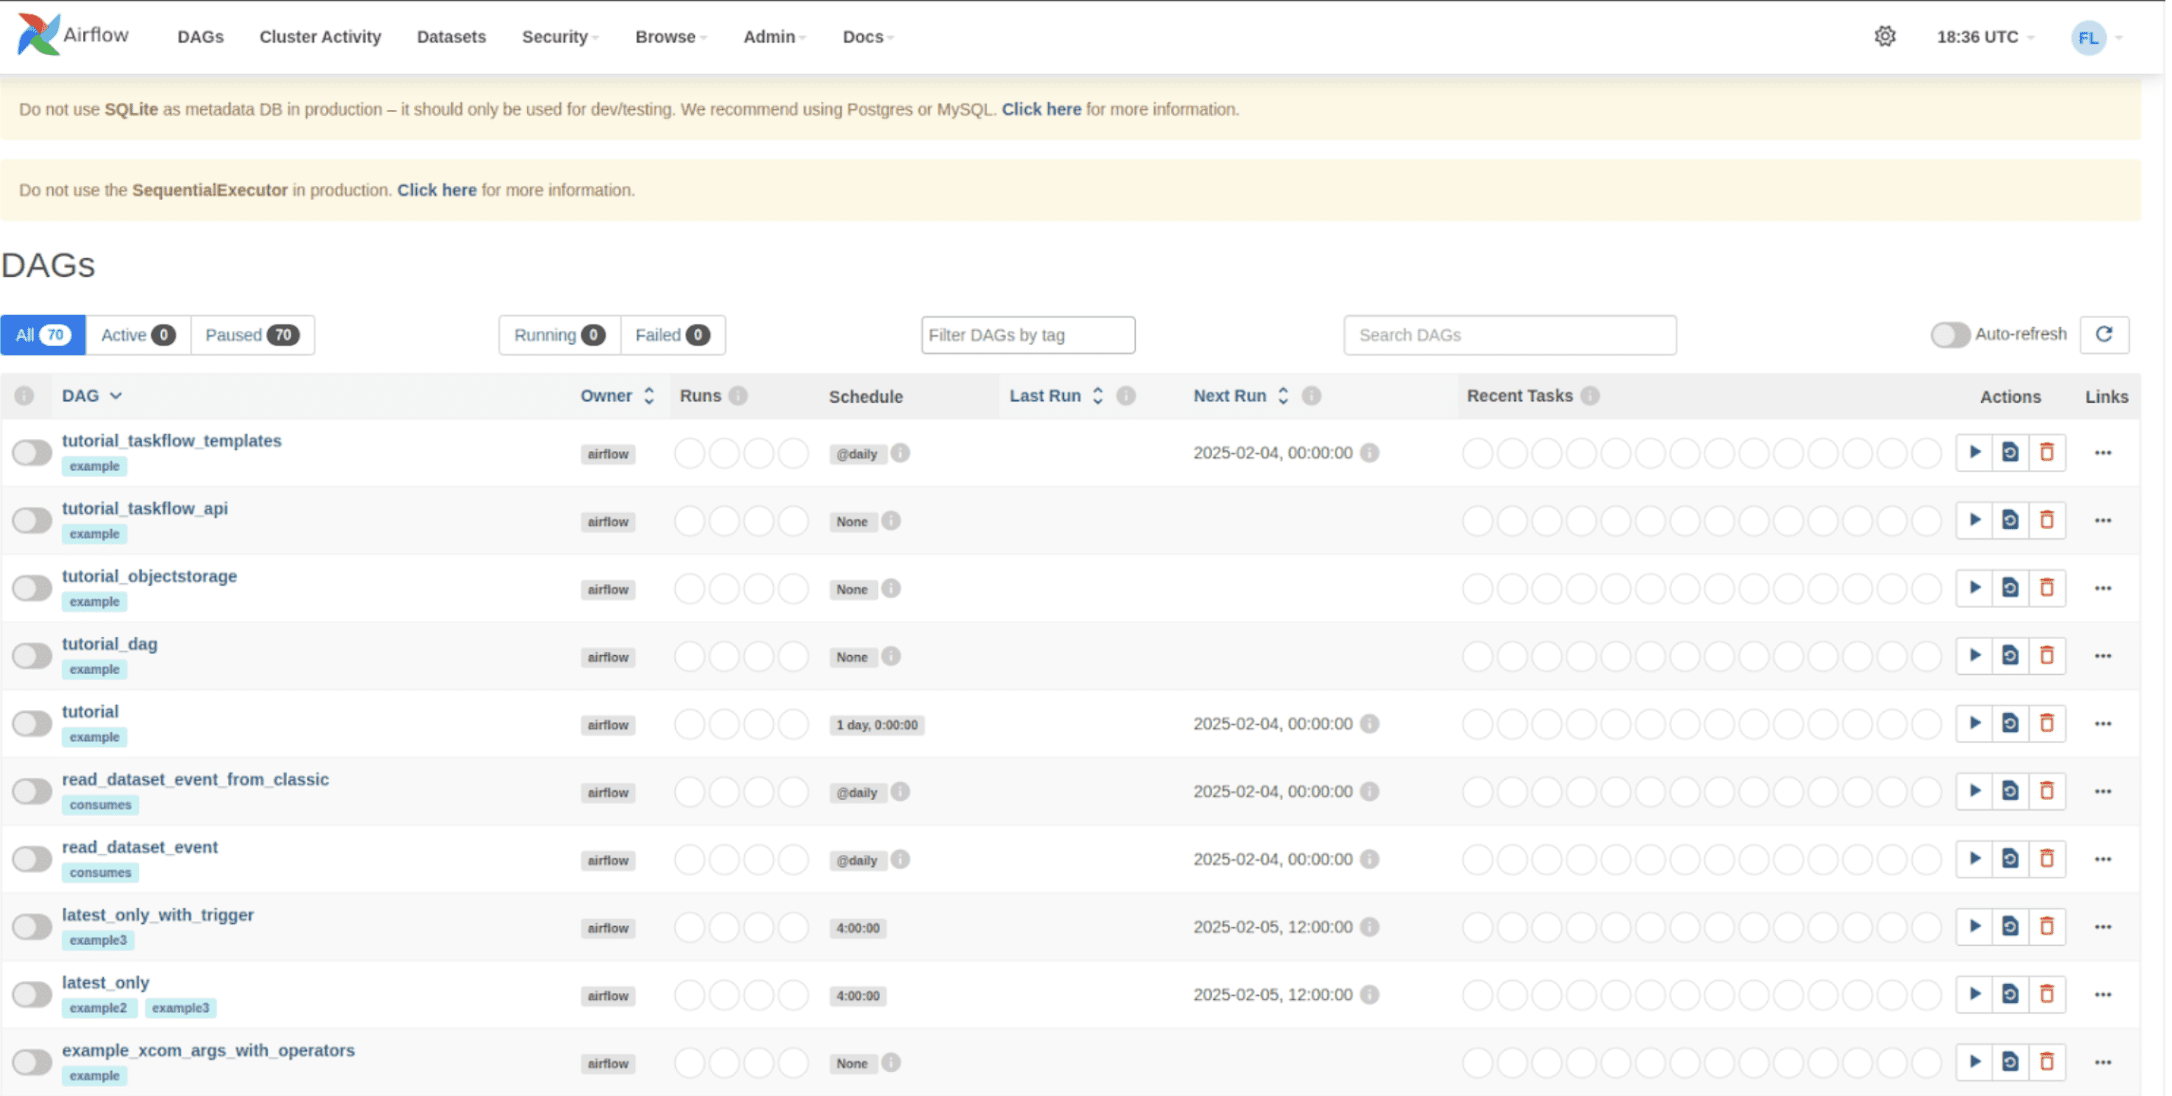Click the refresh DAG list button
This screenshot has width=2172, height=1096.
[2104, 334]
